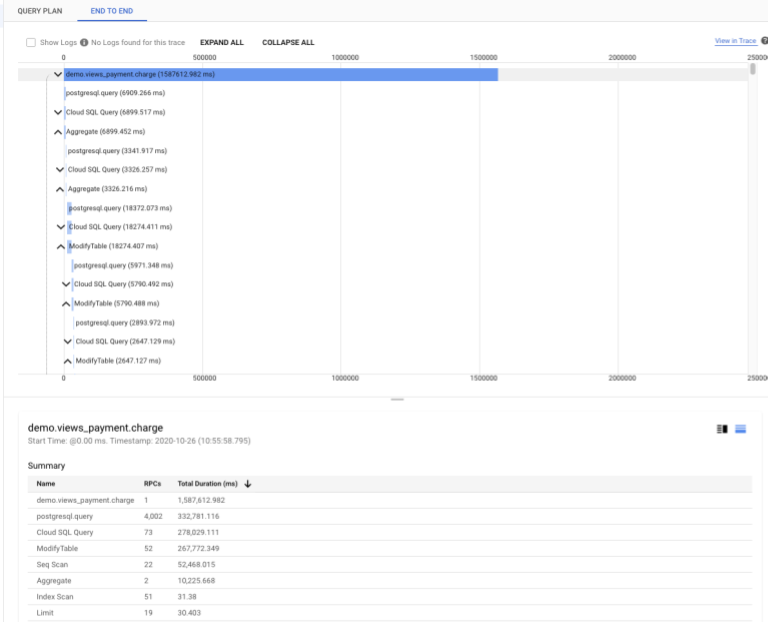Switch to column split view icon
The width and height of the screenshot is (769, 622).
point(722,429)
